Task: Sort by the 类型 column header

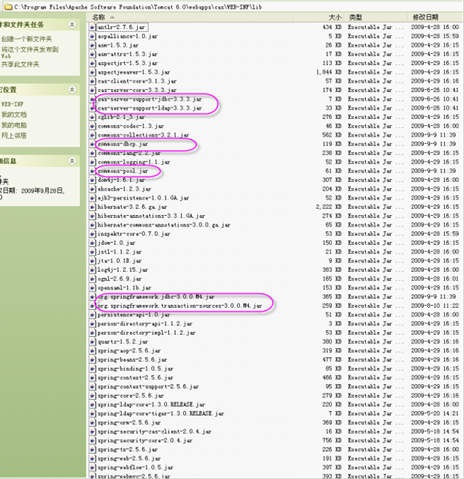Action: [355, 17]
